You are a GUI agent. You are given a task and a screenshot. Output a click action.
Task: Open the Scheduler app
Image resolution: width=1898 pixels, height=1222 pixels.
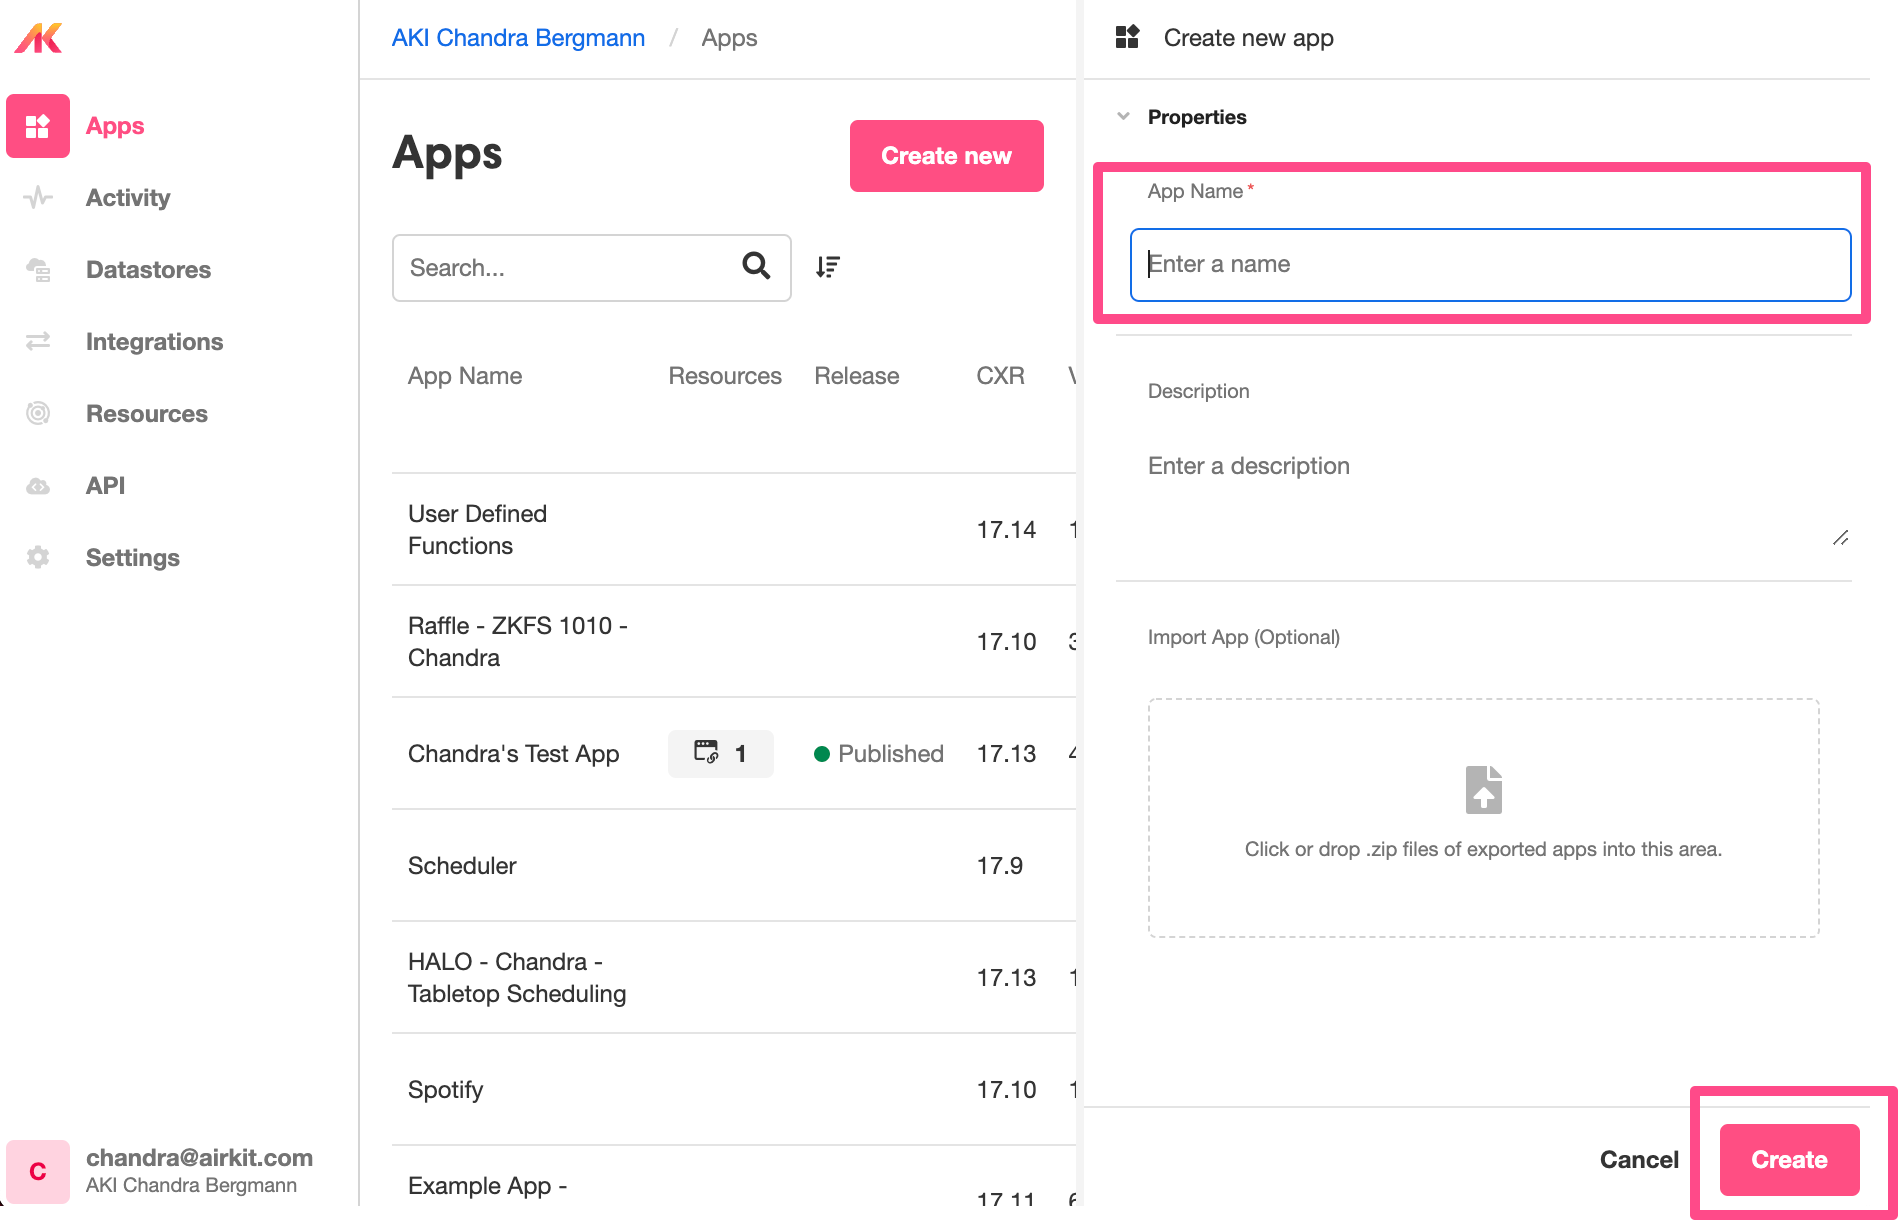point(734,866)
